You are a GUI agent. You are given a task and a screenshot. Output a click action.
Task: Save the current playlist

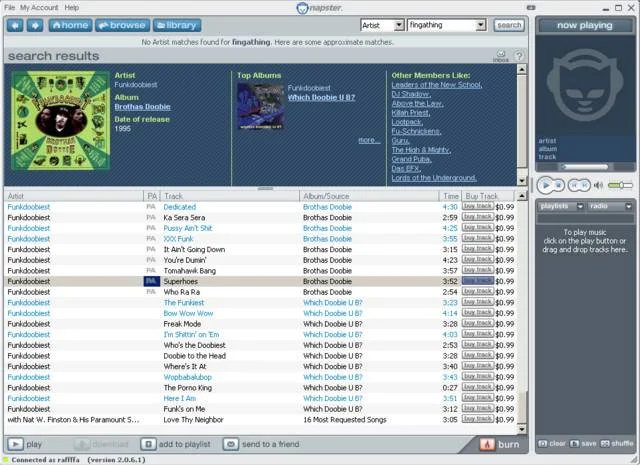[x=583, y=443]
